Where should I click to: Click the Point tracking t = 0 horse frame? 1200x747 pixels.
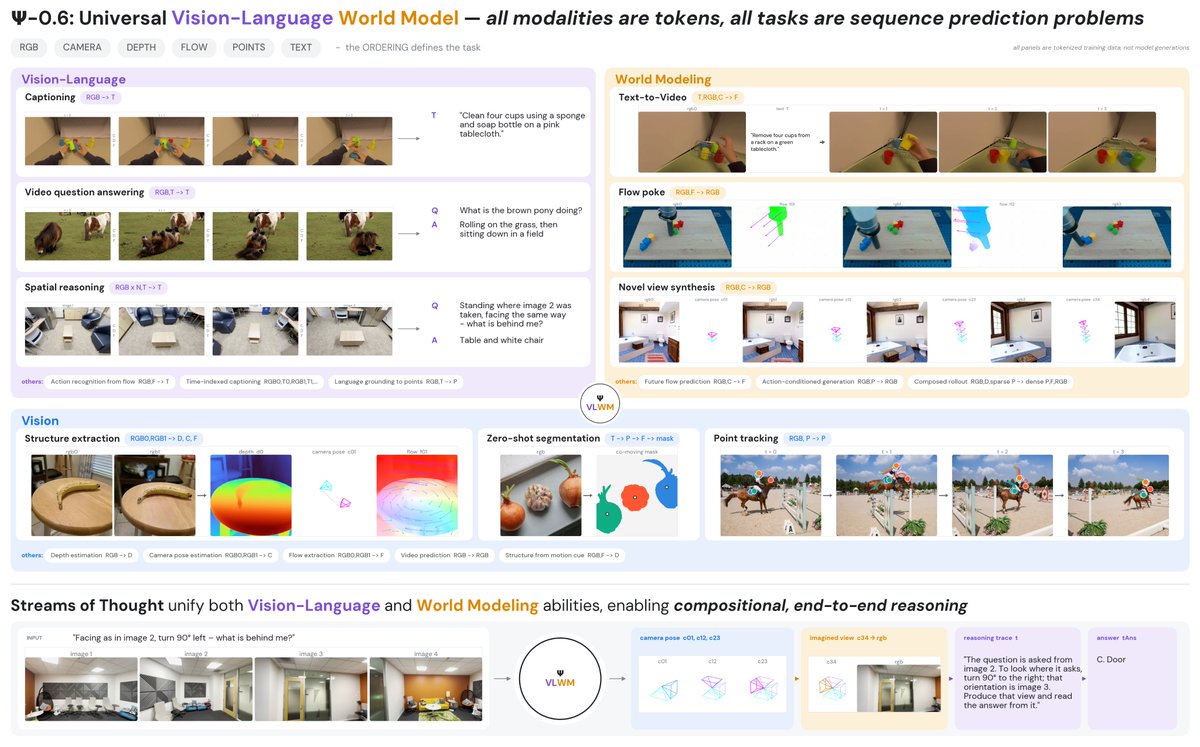coord(770,495)
